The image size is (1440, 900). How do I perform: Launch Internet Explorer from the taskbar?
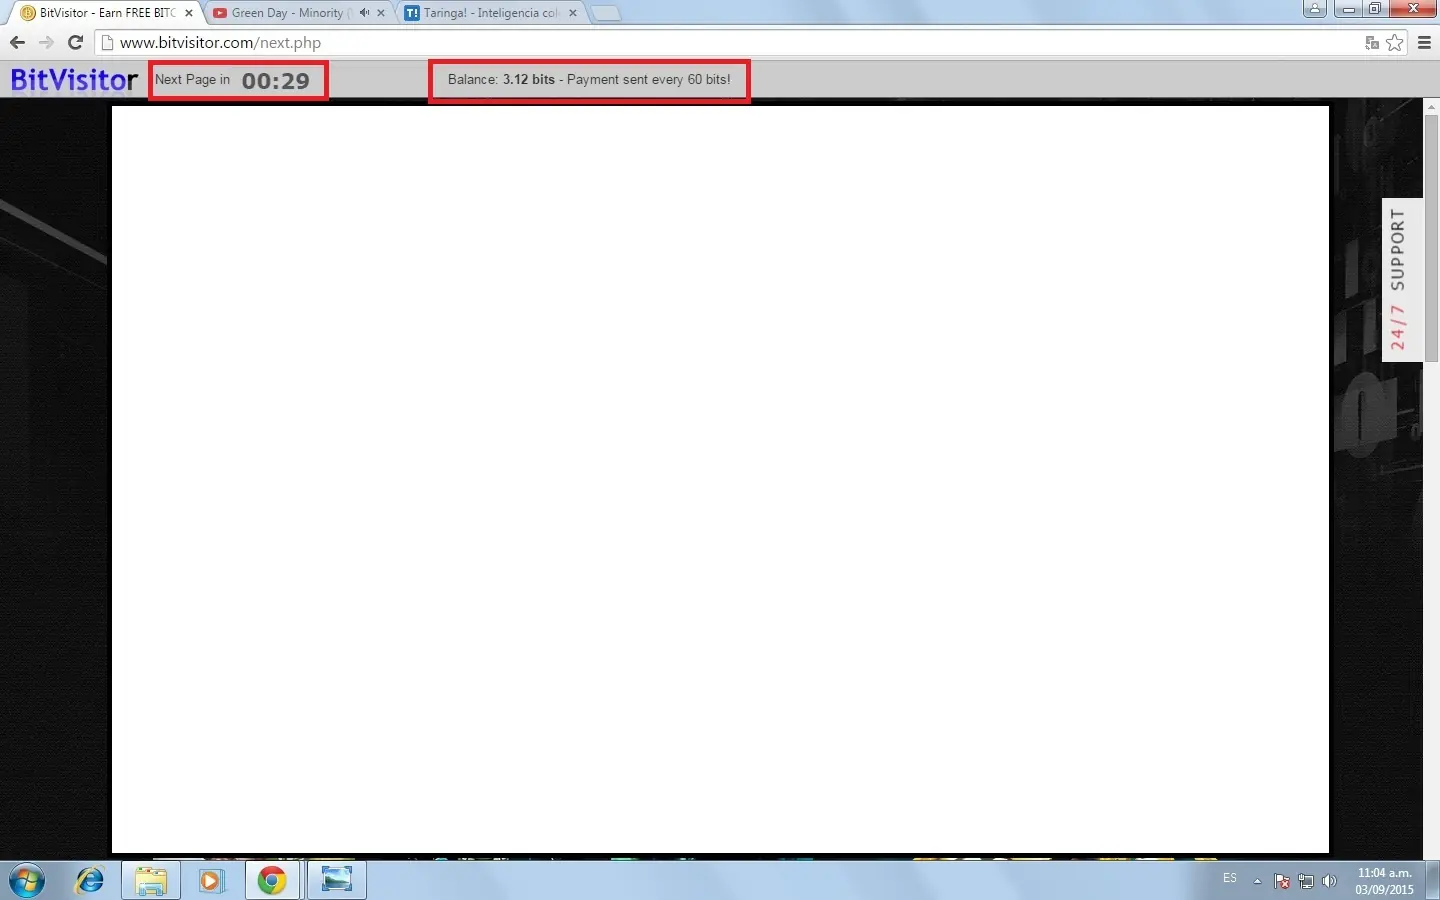[x=90, y=881]
